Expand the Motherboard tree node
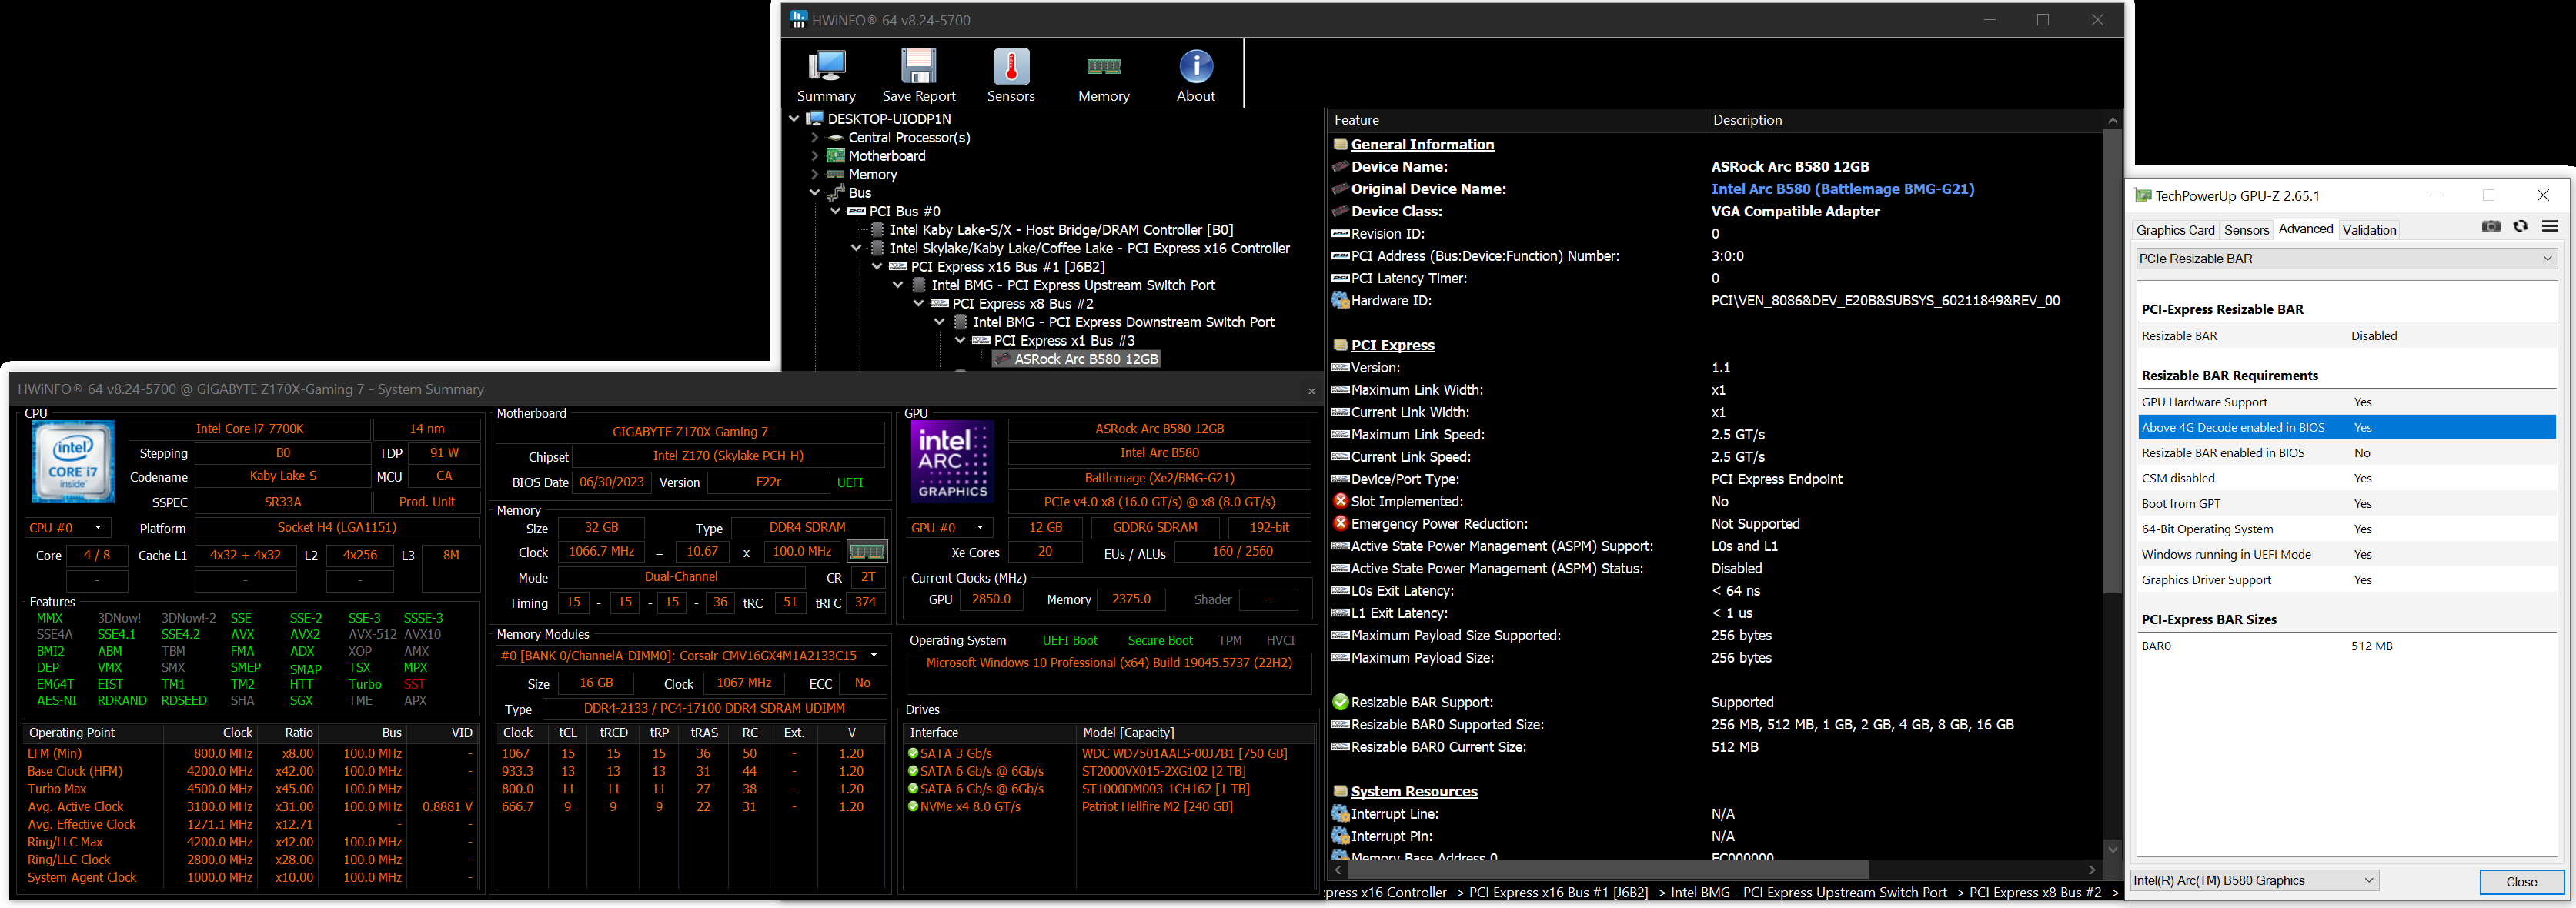2576x908 pixels. 815,156
